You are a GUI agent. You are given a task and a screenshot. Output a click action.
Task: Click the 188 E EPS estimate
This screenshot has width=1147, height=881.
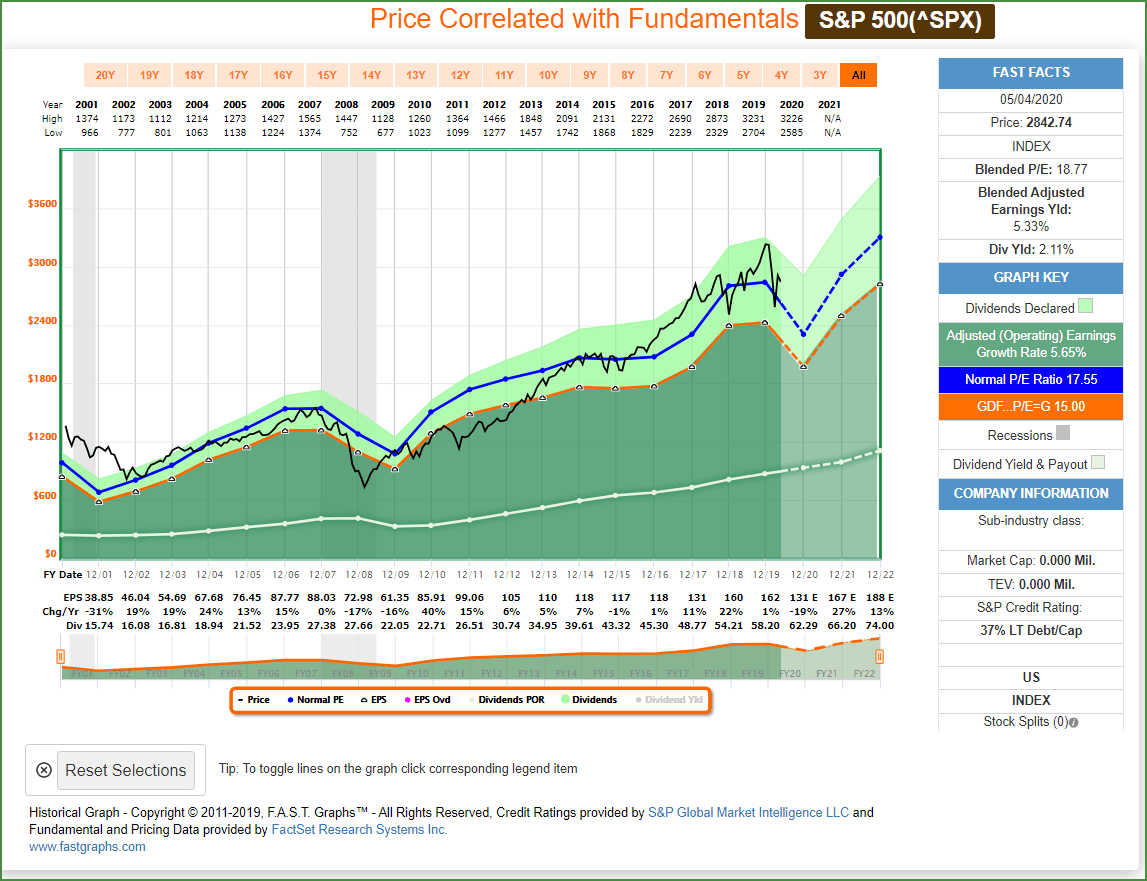click(x=880, y=598)
